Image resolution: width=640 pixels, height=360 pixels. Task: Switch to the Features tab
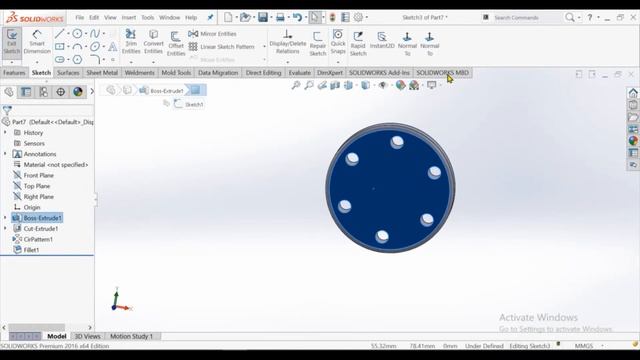(14, 73)
